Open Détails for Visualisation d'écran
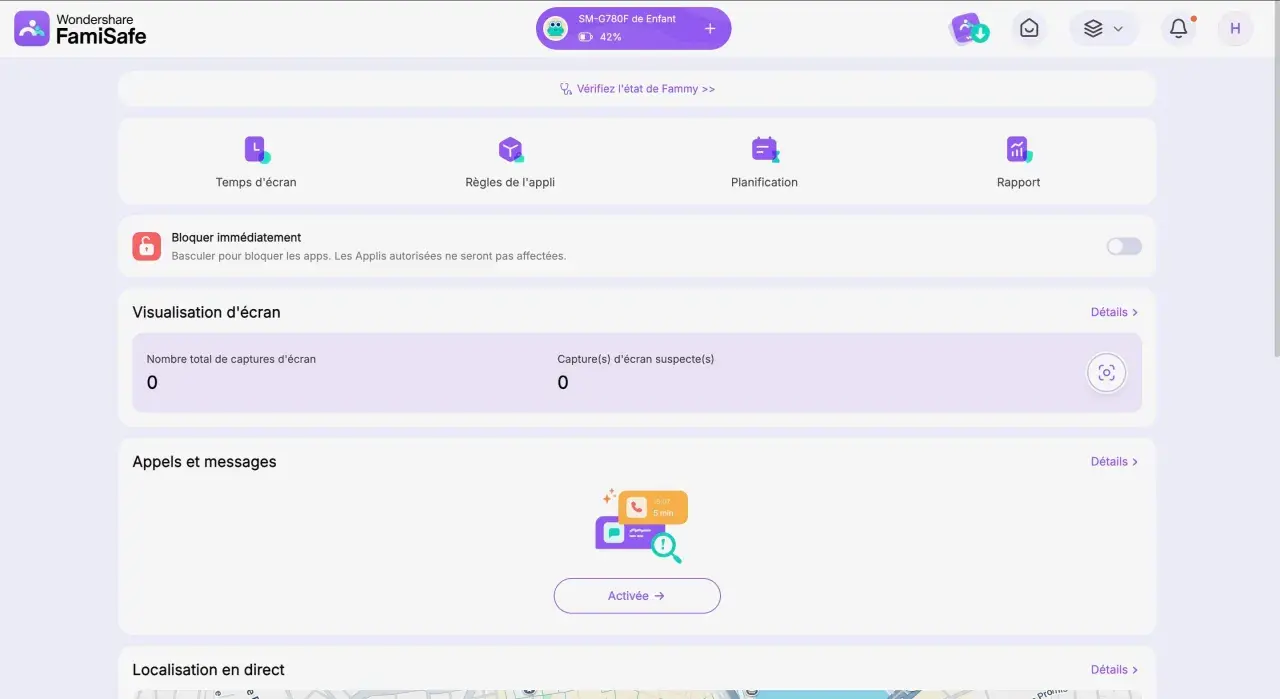 tap(1114, 312)
